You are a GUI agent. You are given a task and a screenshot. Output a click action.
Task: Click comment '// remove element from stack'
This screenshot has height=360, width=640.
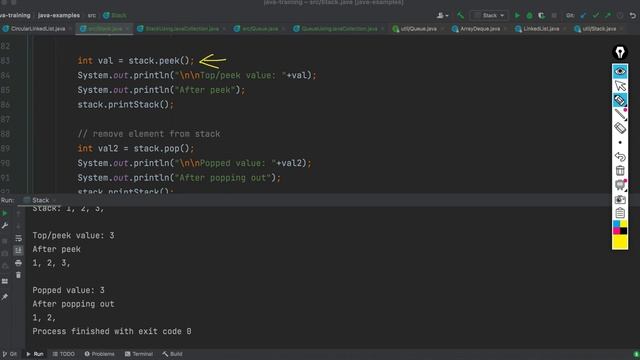(149, 134)
